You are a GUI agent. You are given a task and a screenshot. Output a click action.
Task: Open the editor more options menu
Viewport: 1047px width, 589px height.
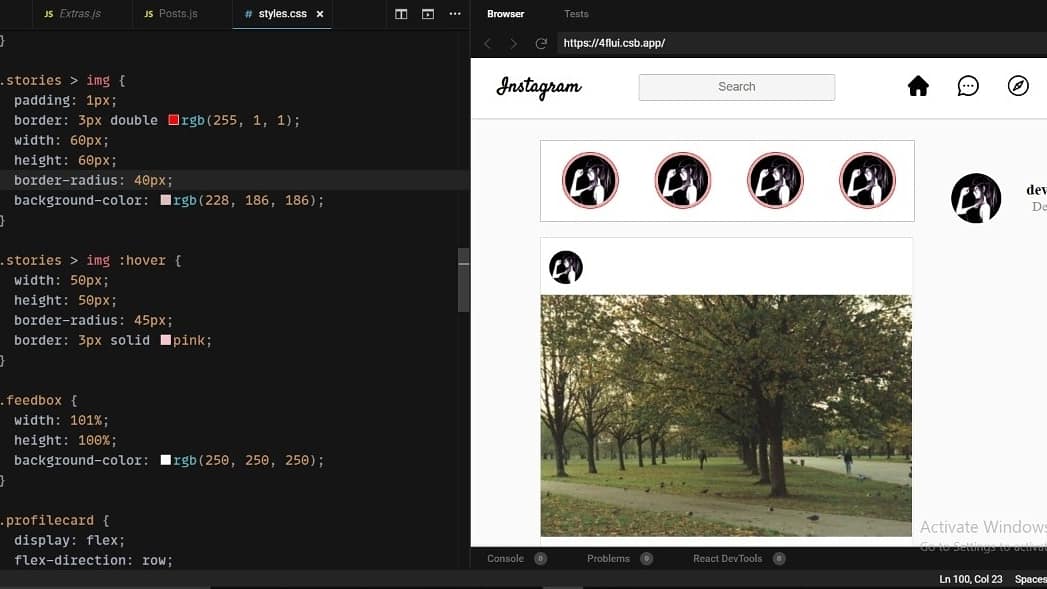(455, 14)
